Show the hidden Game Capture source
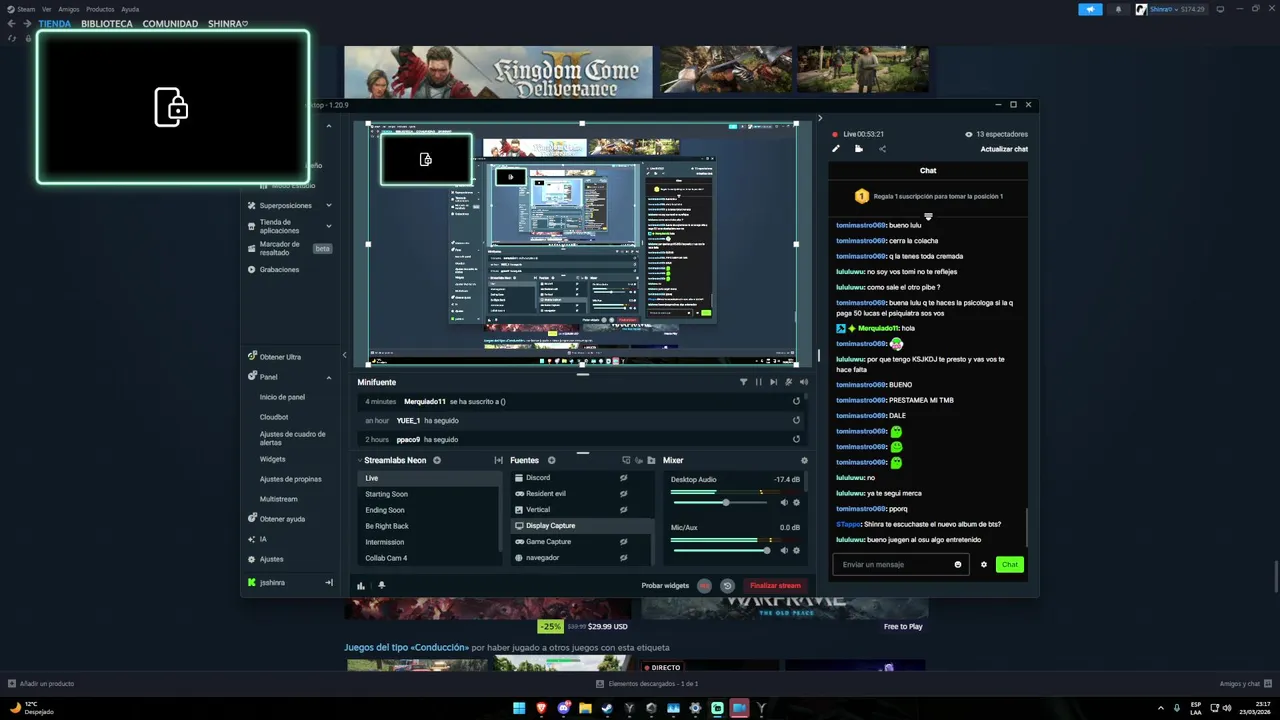Image resolution: width=1280 pixels, height=720 pixels. (x=623, y=542)
